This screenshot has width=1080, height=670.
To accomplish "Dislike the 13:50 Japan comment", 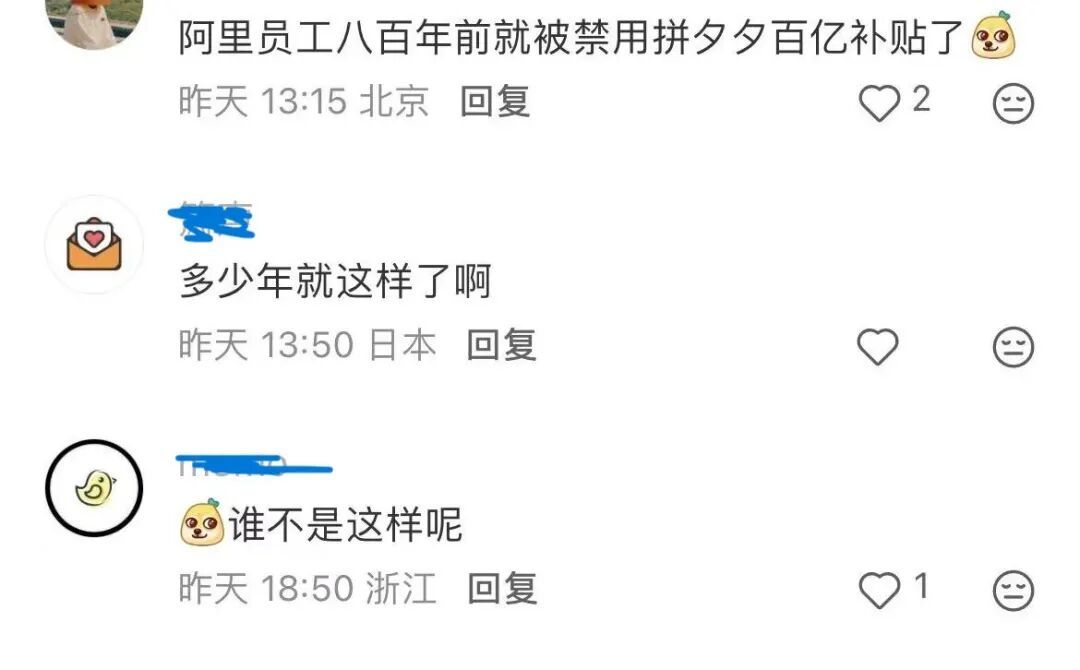I will (x=1013, y=346).
